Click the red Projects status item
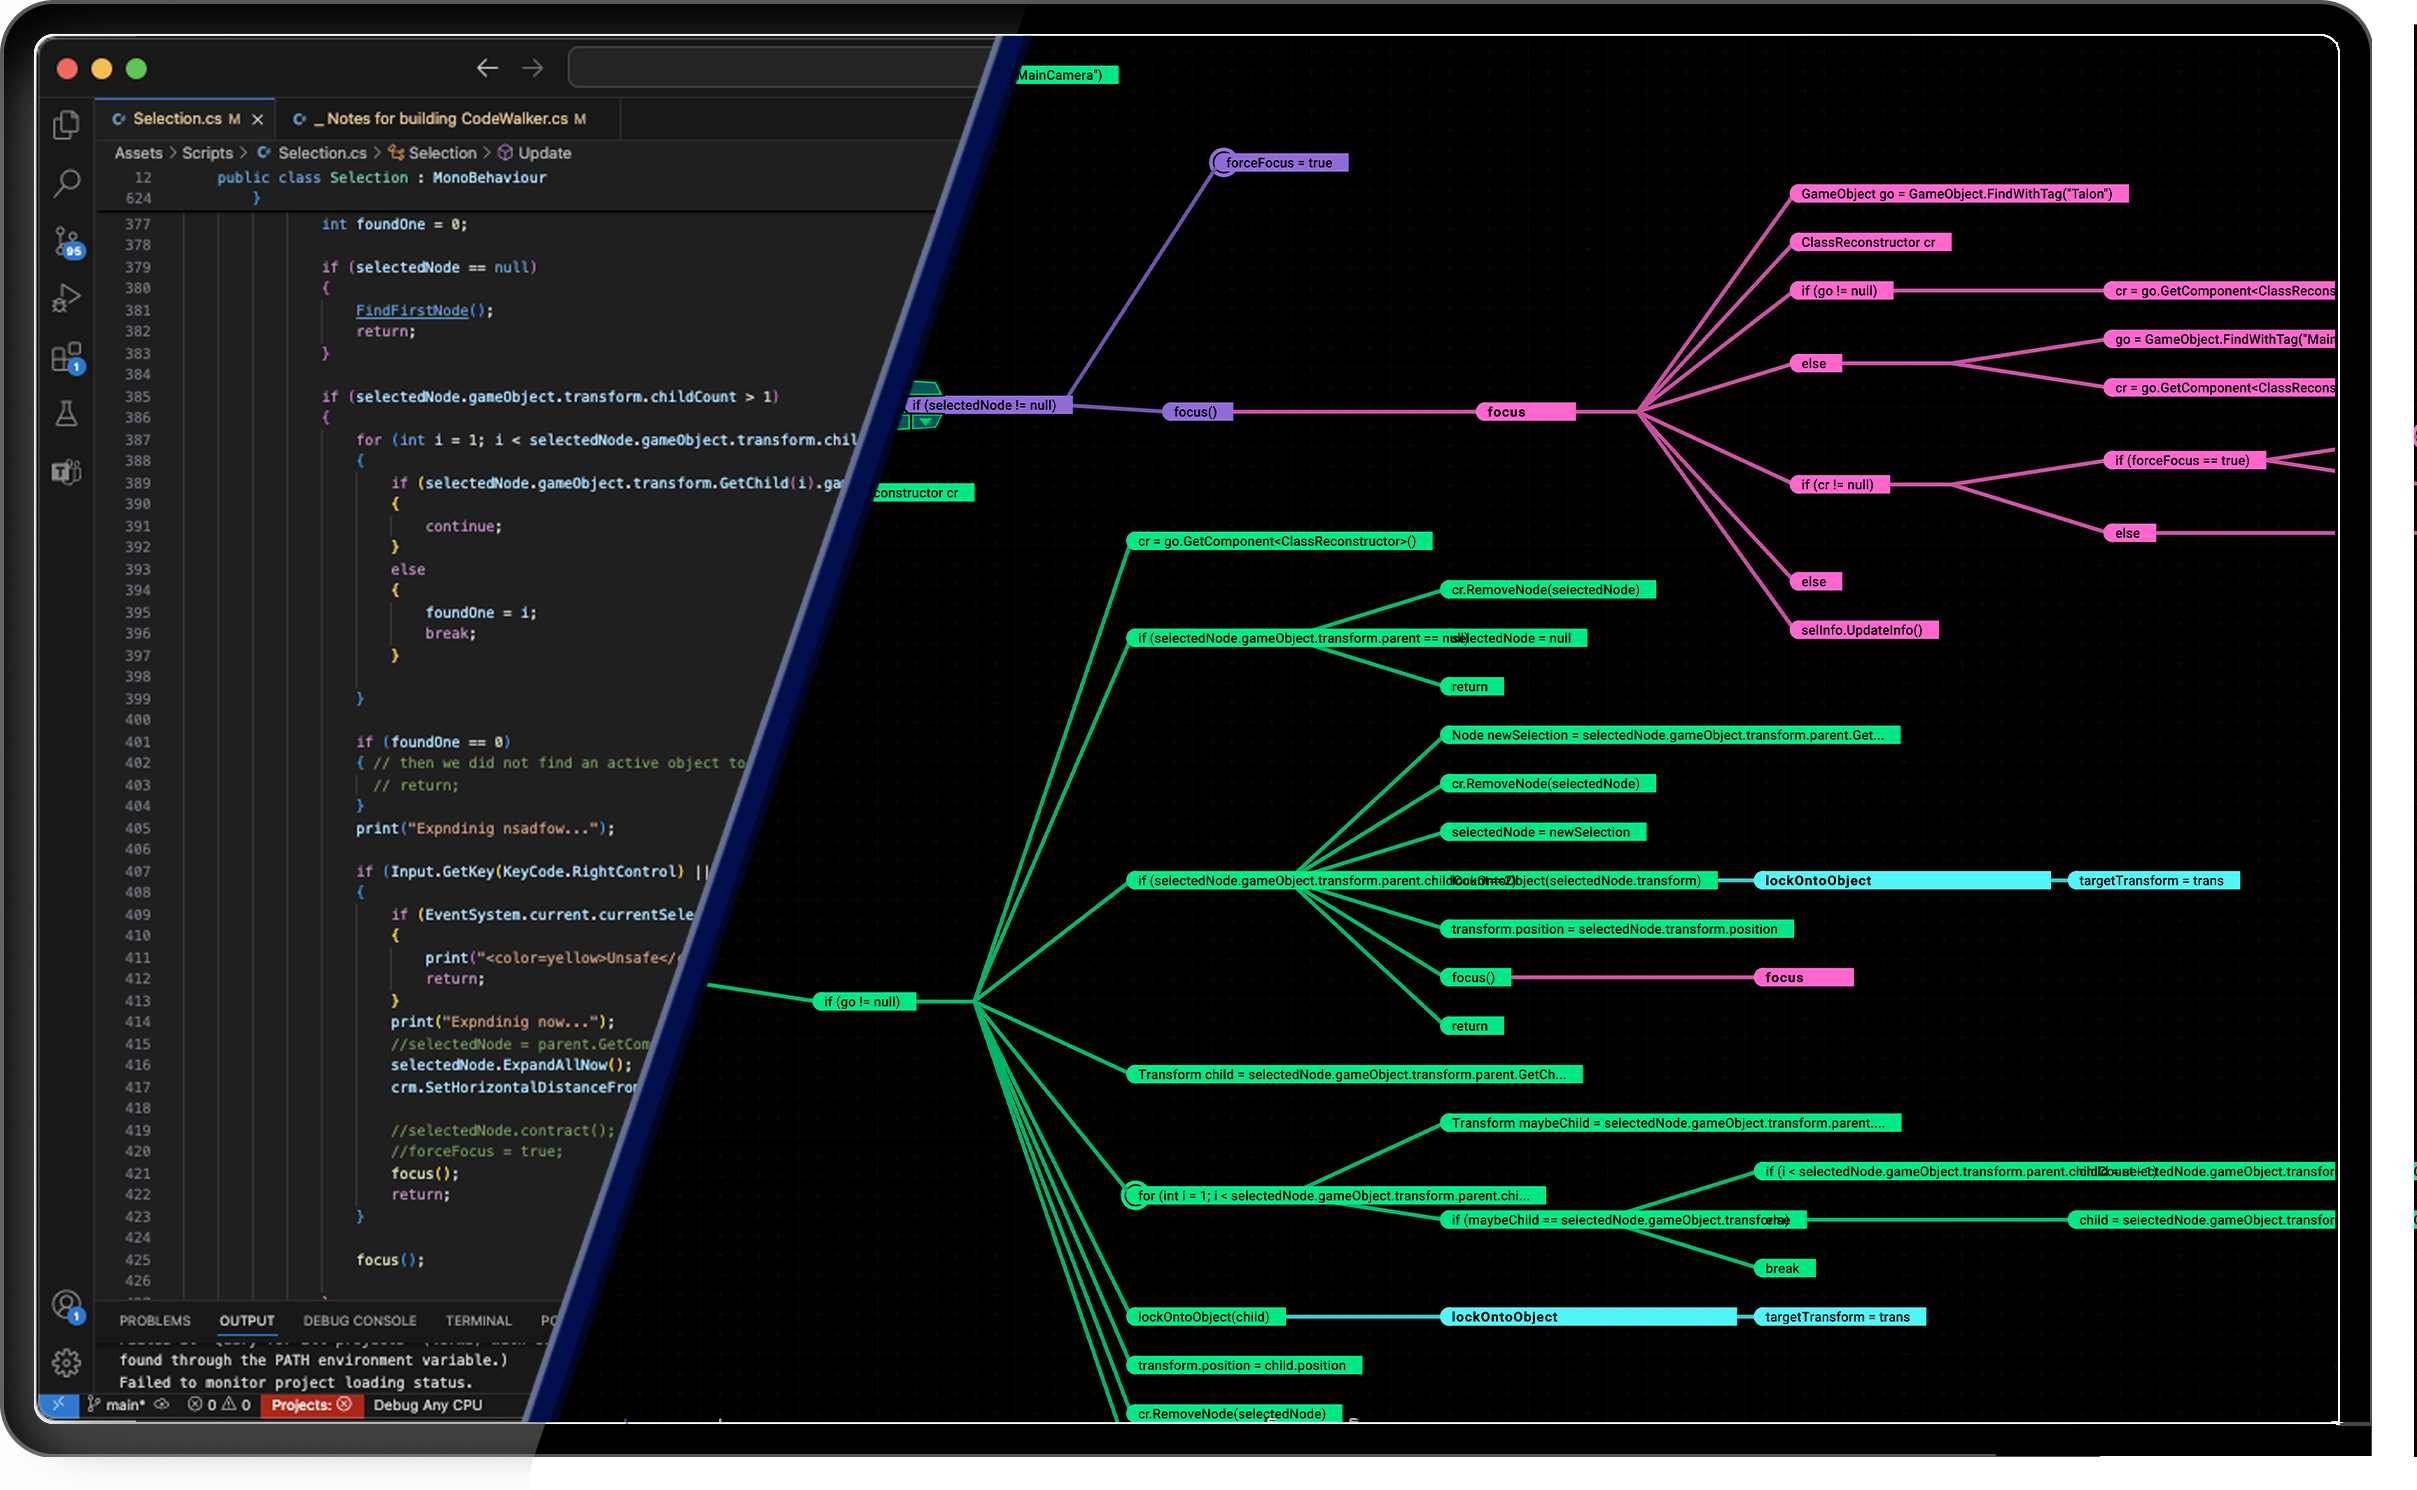 [311, 1404]
